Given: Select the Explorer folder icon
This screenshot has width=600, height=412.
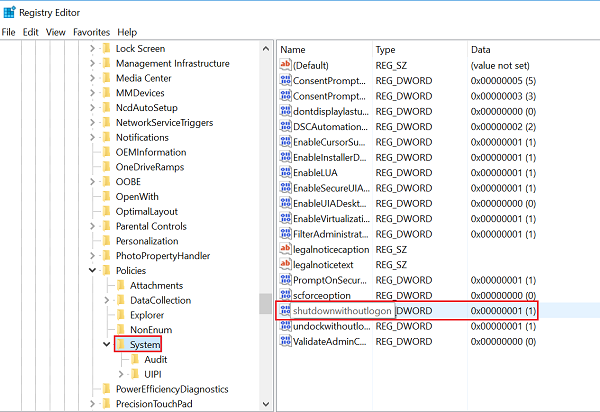Looking at the screenshot, I should pos(121,315).
